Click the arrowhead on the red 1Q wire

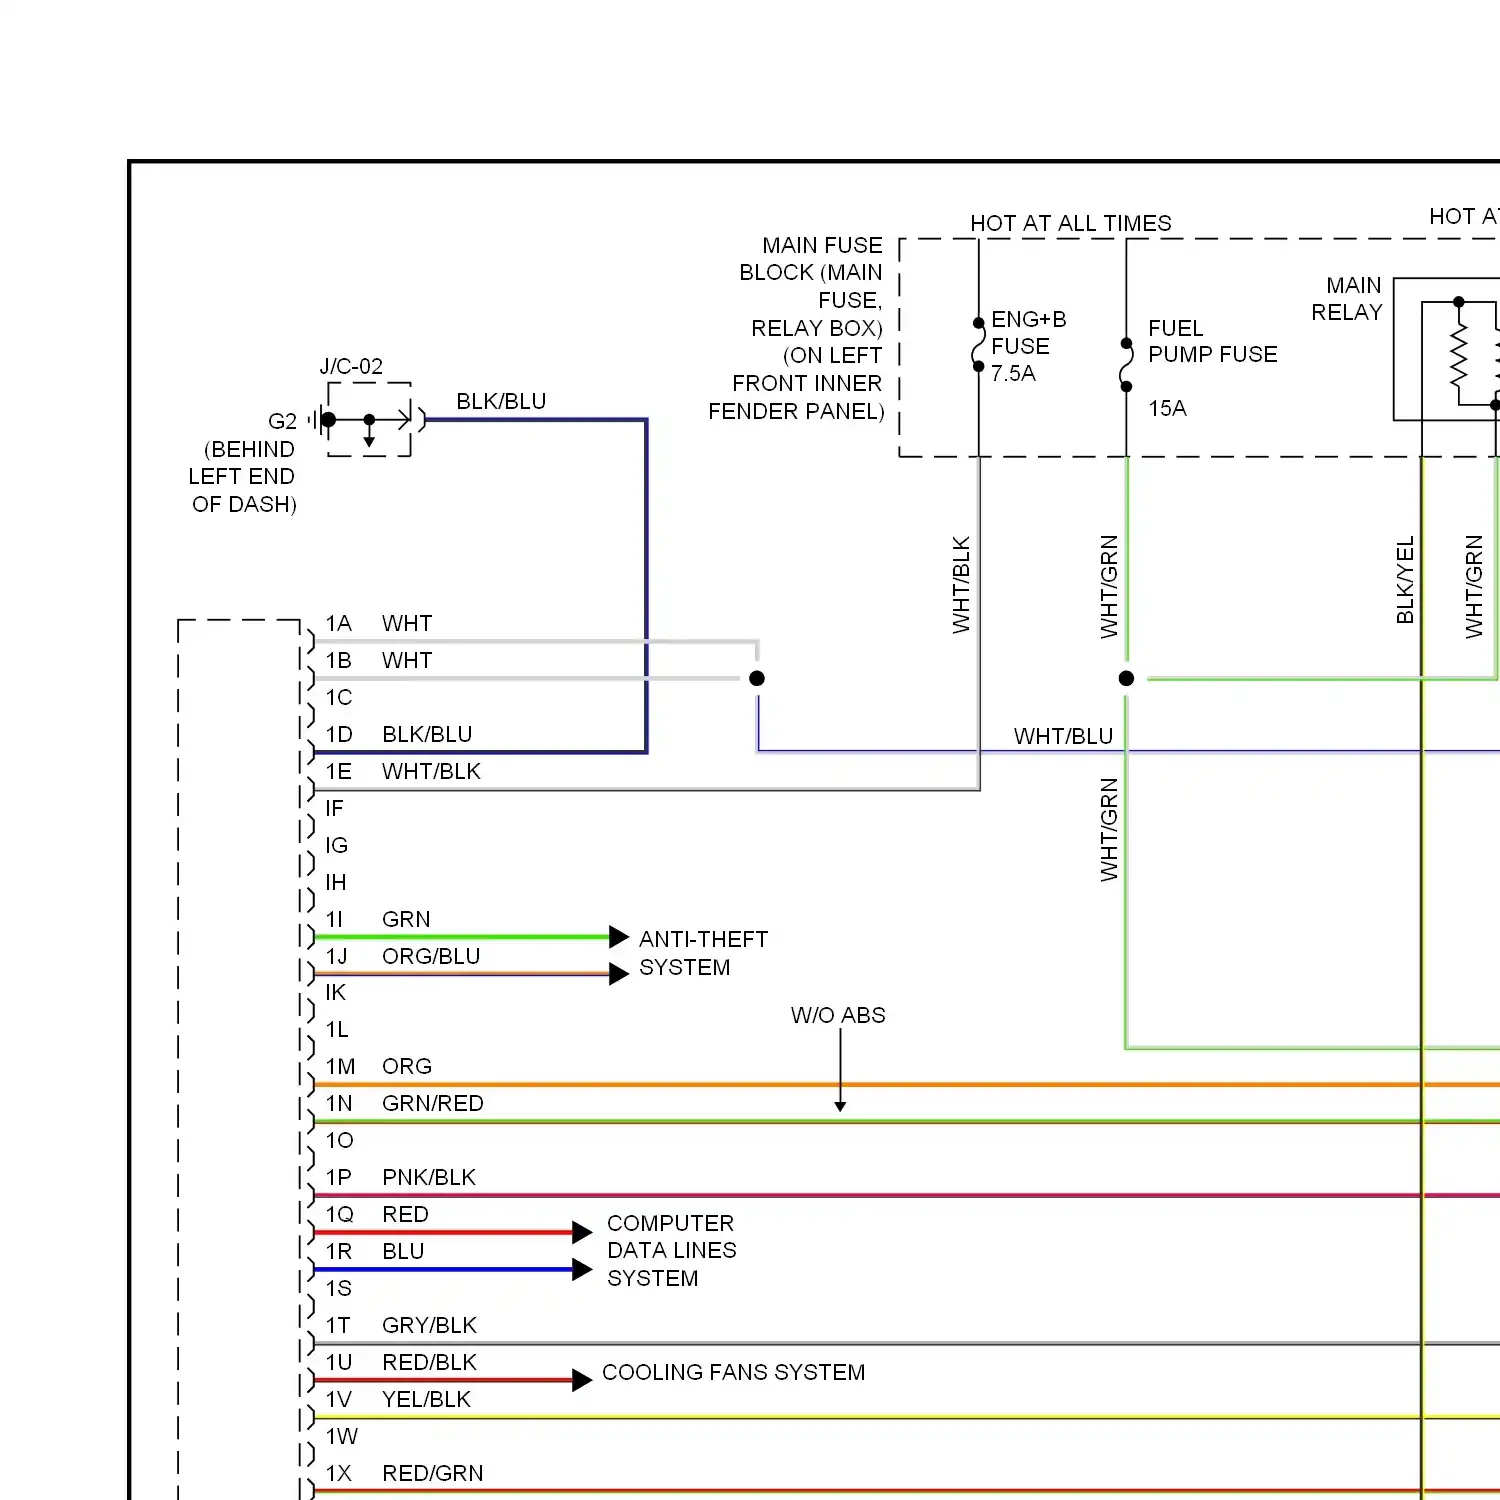coord(582,1232)
